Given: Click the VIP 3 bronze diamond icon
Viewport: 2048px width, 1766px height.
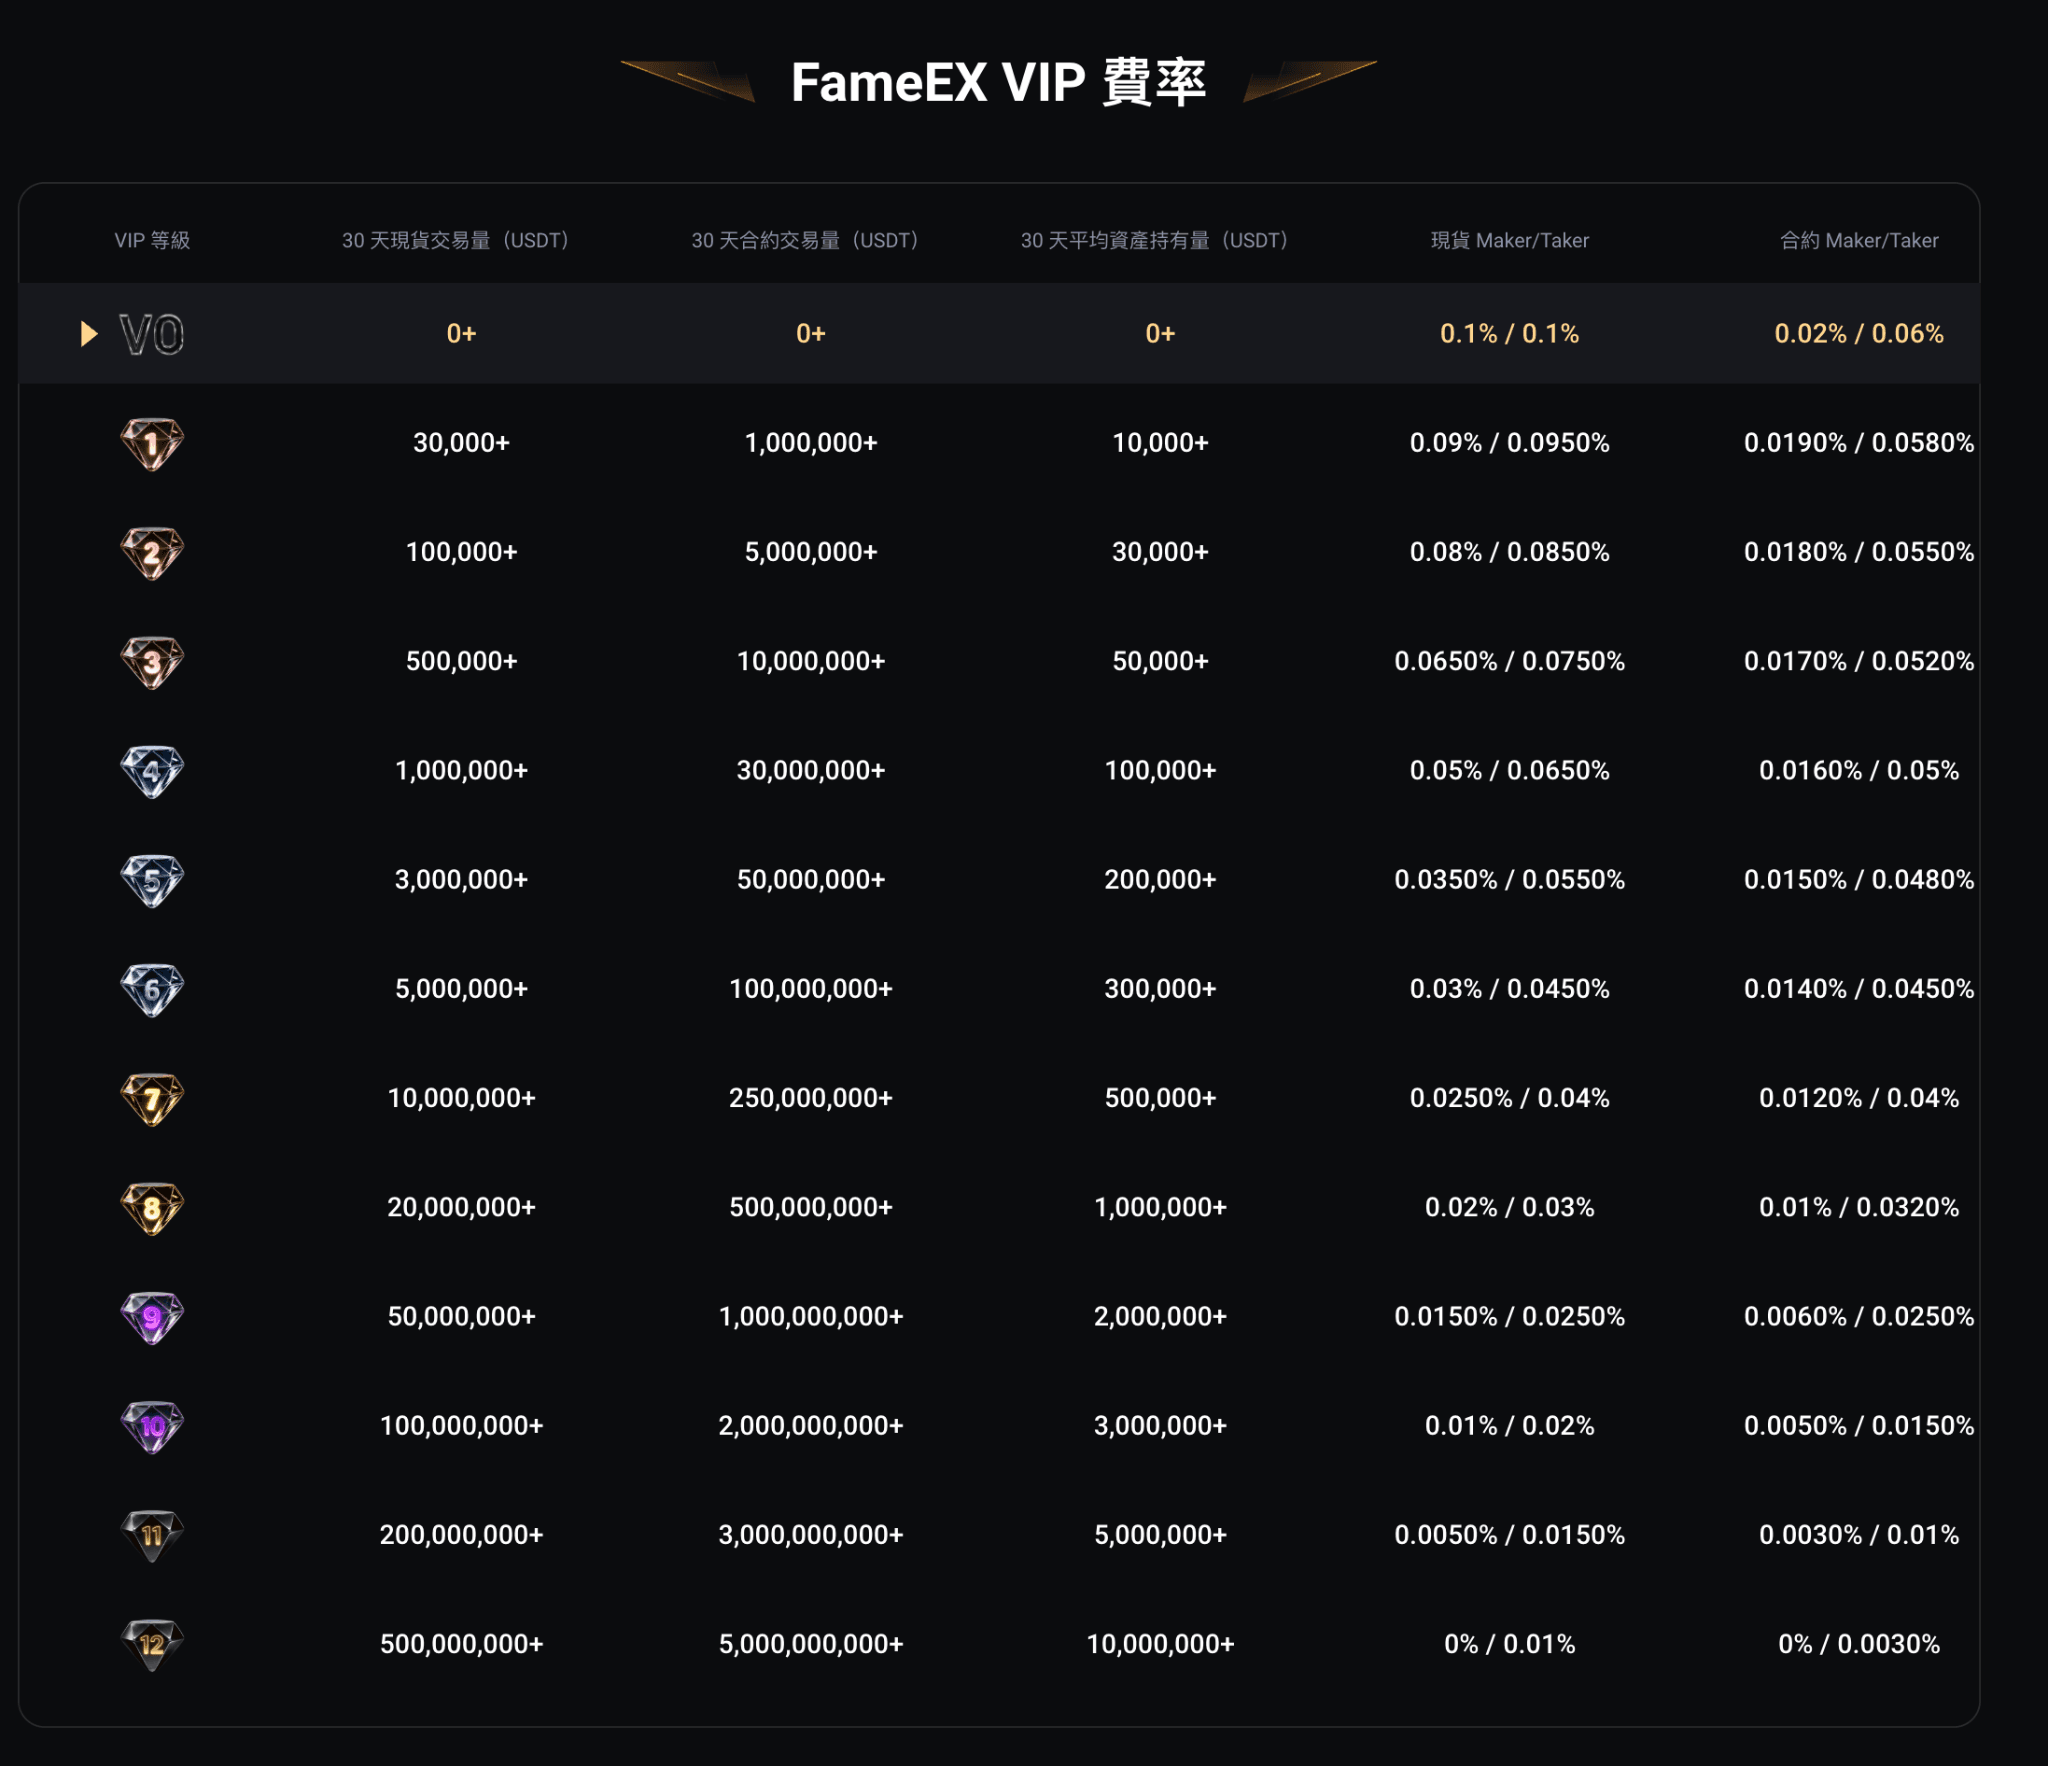Looking at the screenshot, I should tap(152, 662).
